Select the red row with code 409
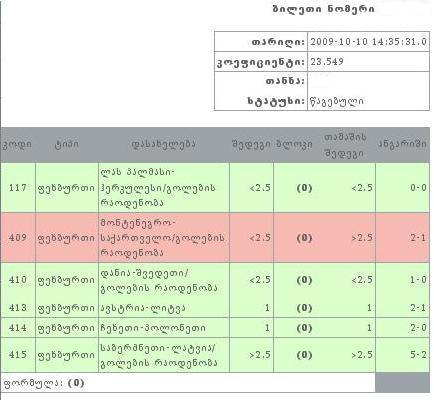The width and height of the screenshot is (434, 400). click(x=215, y=238)
